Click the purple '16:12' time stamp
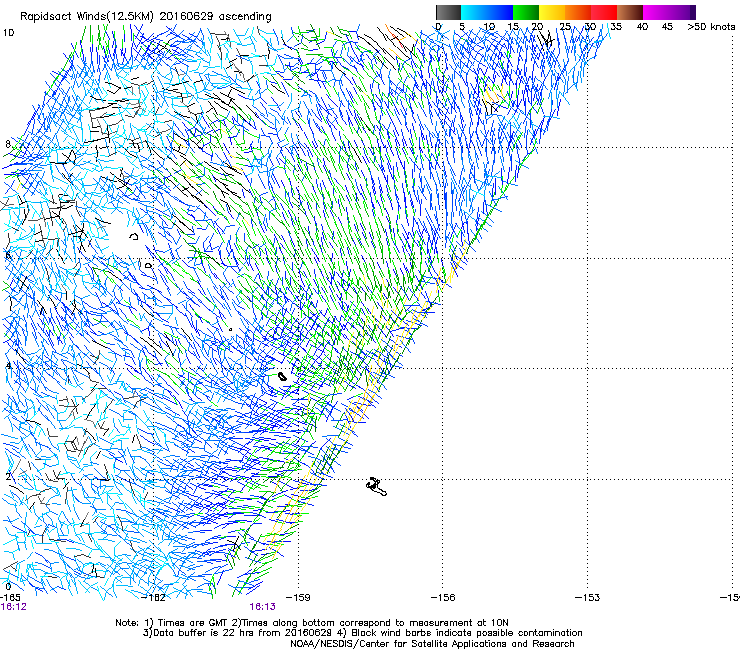The height and width of the screenshot is (650, 740). 14,607
